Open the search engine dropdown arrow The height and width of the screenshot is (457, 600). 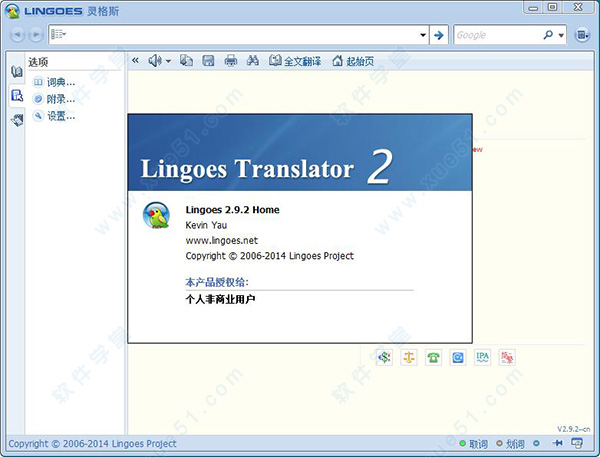[561, 35]
